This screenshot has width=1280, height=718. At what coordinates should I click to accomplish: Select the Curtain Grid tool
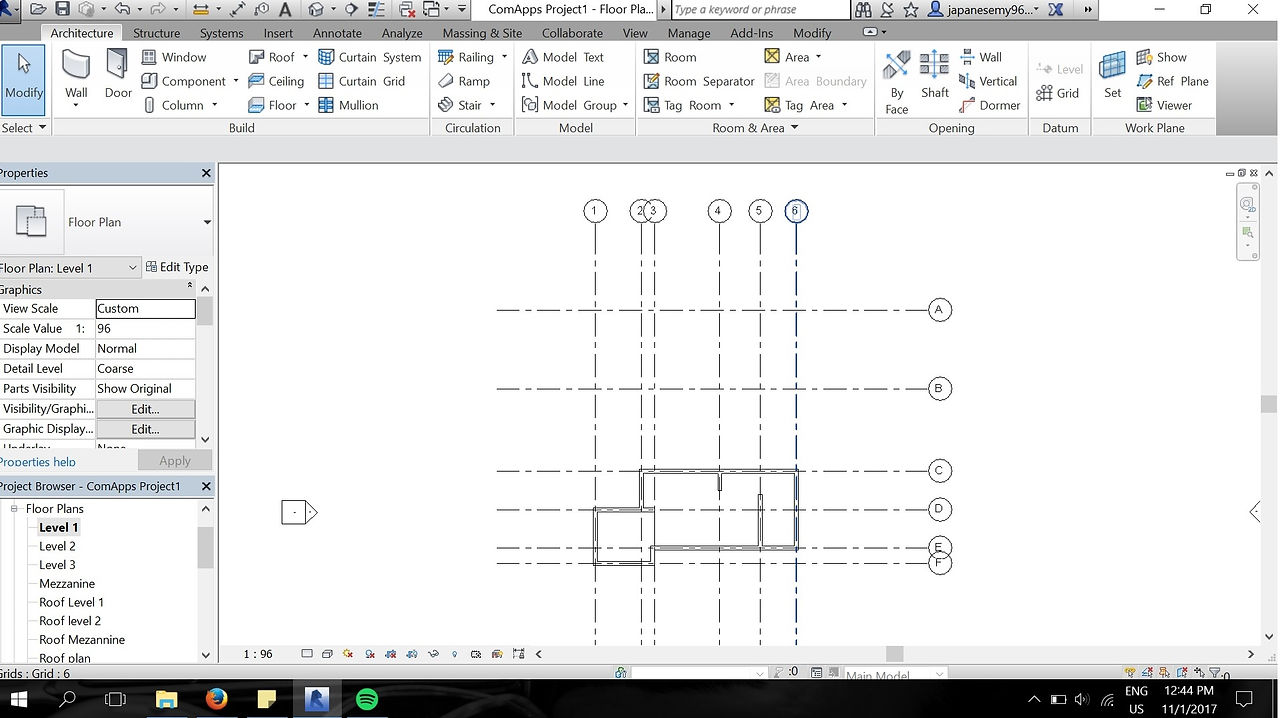pyautogui.click(x=361, y=81)
